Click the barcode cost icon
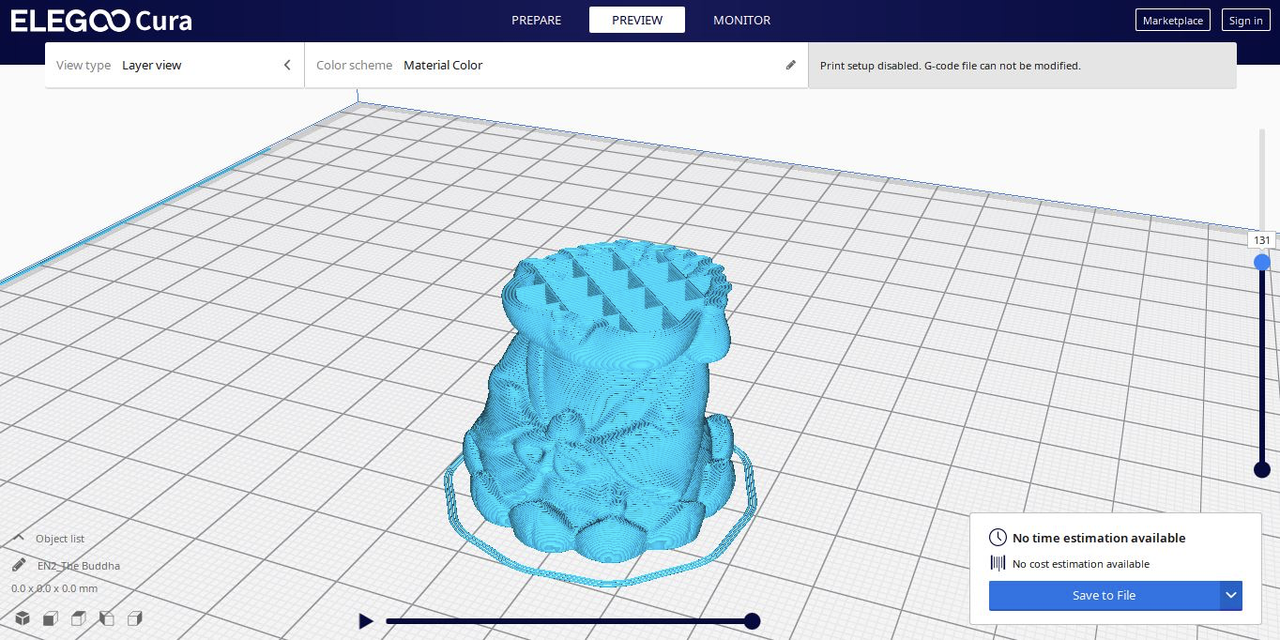The width and height of the screenshot is (1280, 640). [x=997, y=563]
